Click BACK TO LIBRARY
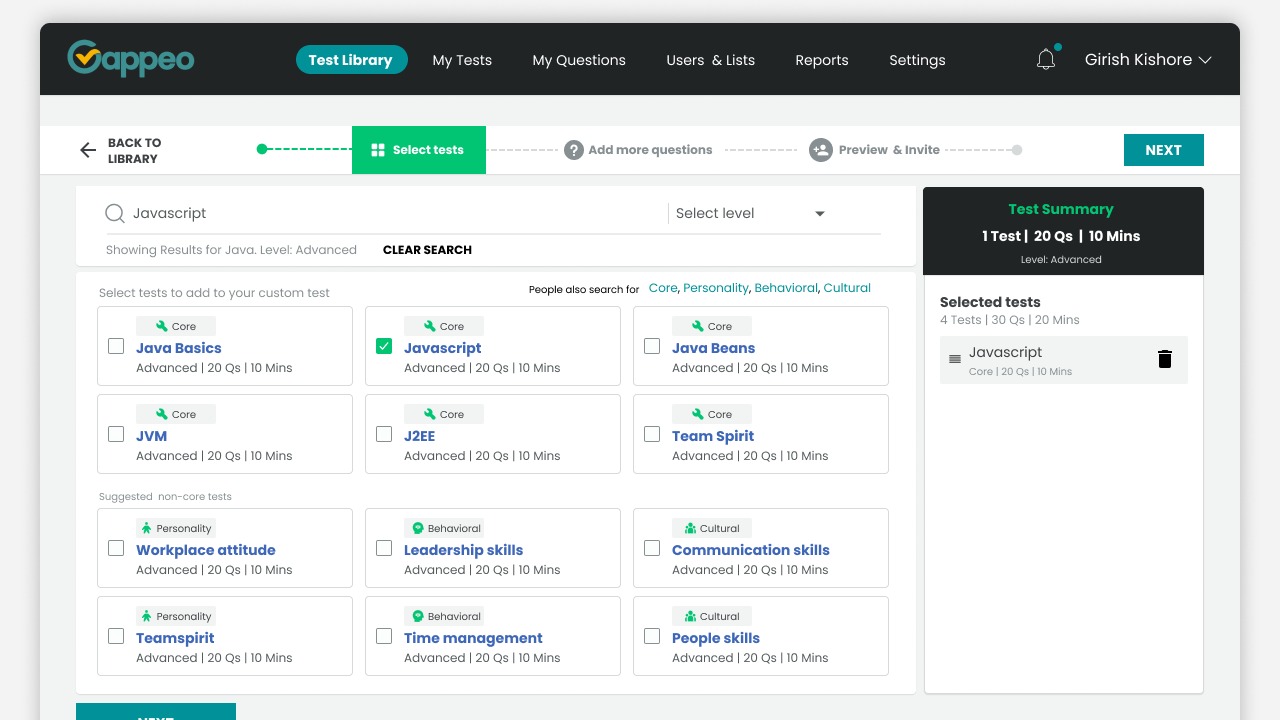The height and width of the screenshot is (720, 1280). [134, 151]
